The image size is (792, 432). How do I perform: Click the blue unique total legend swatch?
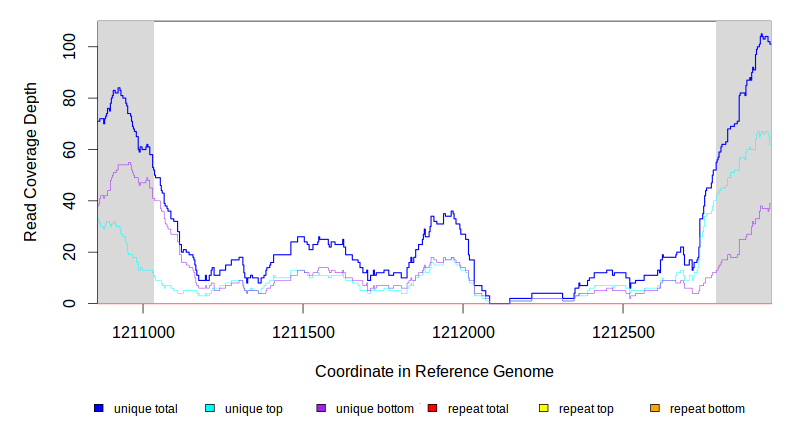click(99, 409)
